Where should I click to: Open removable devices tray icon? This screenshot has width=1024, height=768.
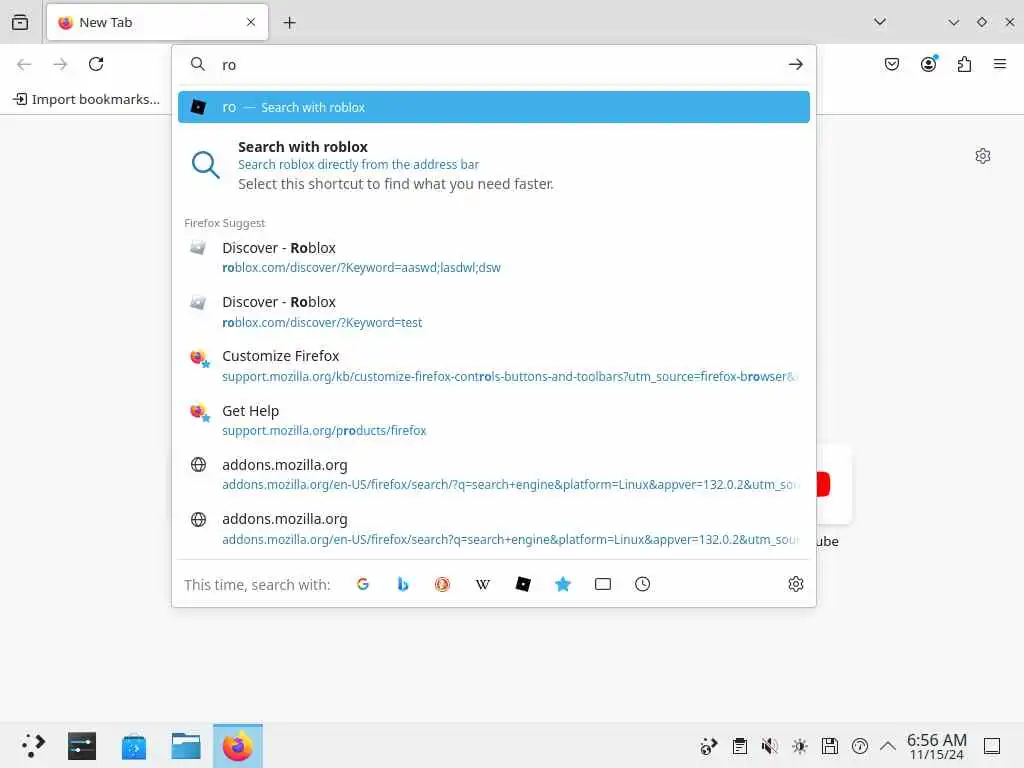pyautogui.click(x=830, y=746)
